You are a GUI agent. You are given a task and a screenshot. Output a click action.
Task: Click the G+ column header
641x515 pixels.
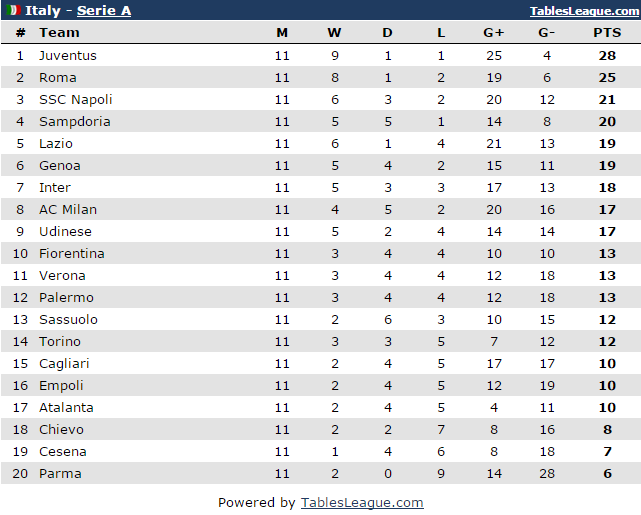[494, 33]
